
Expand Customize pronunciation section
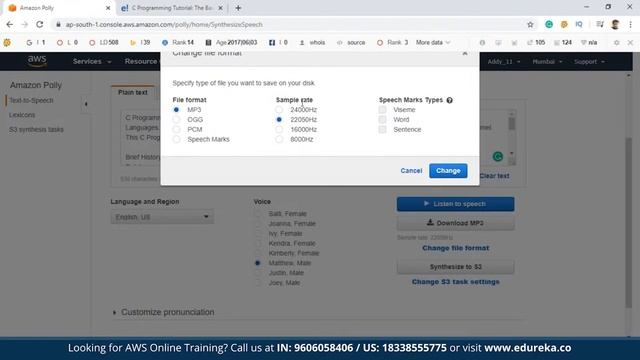[164, 312]
